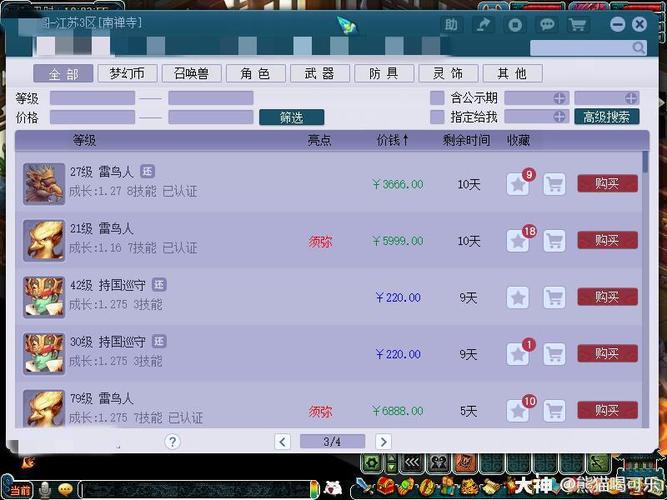Click 购买 for 30级 持国巡守
Screen dimensions: 667x500
(x=607, y=353)
